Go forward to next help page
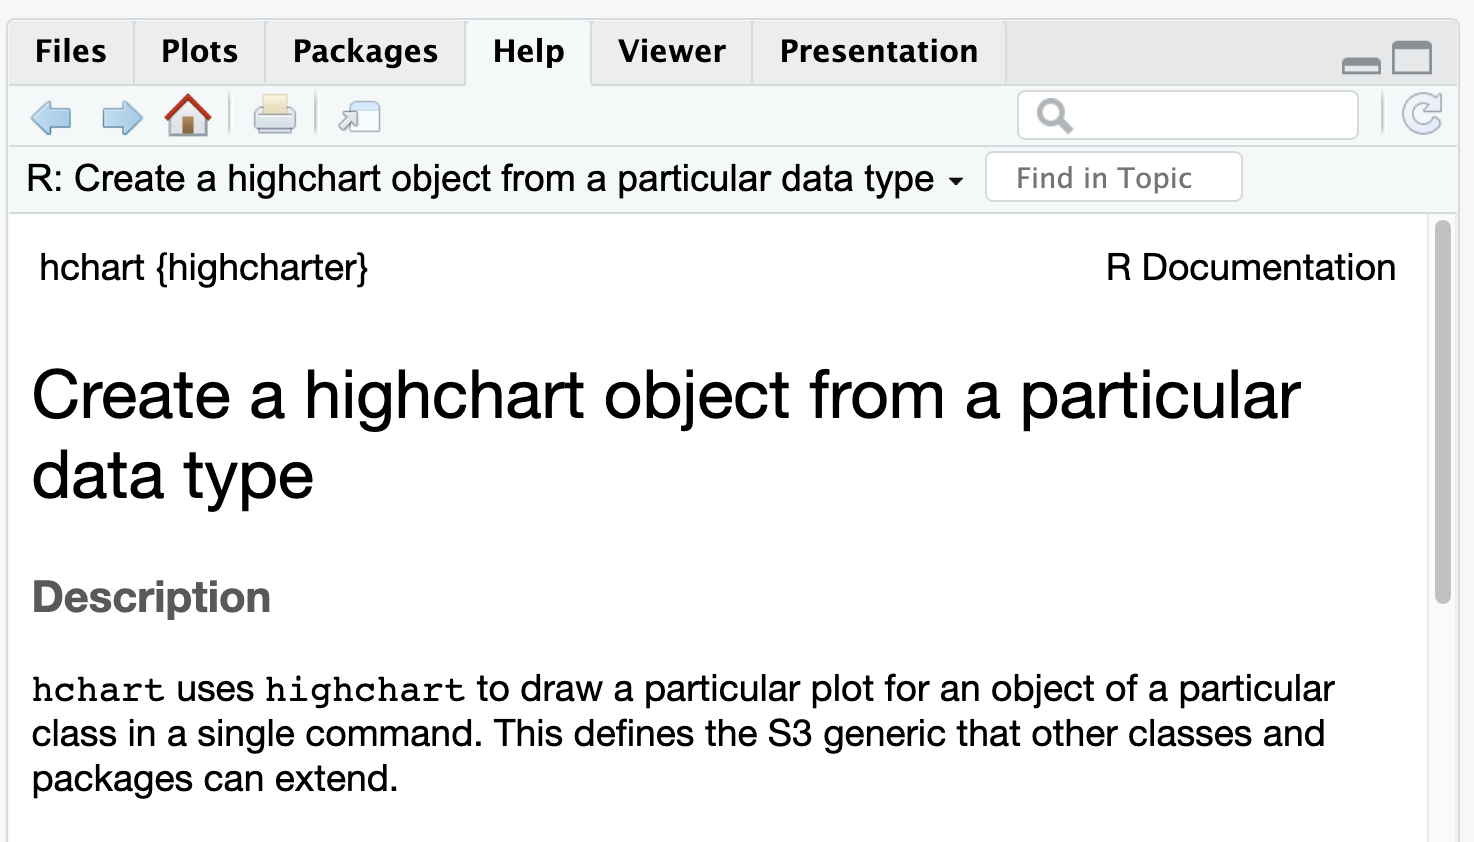 point(122,117)
